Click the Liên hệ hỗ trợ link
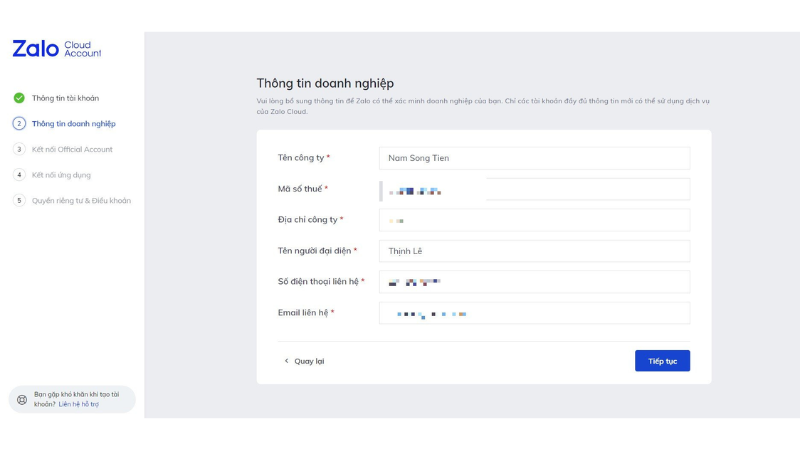Image resolution: width=800 pixels, height=450 pixels. tap(79, 404)
